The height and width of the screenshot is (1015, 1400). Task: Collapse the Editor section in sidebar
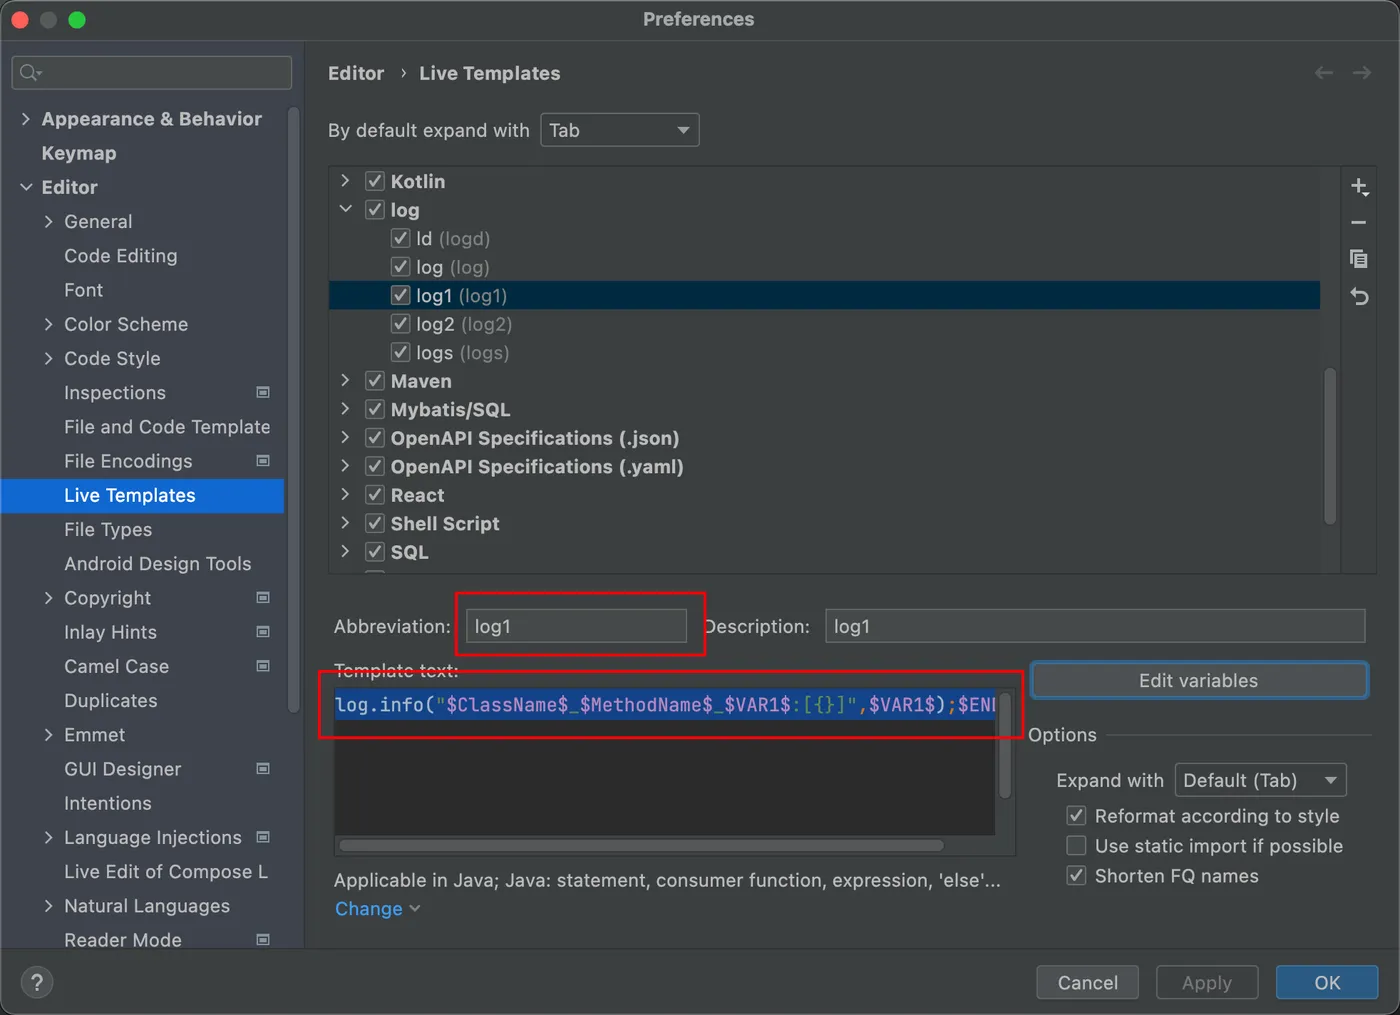(26, 187)
